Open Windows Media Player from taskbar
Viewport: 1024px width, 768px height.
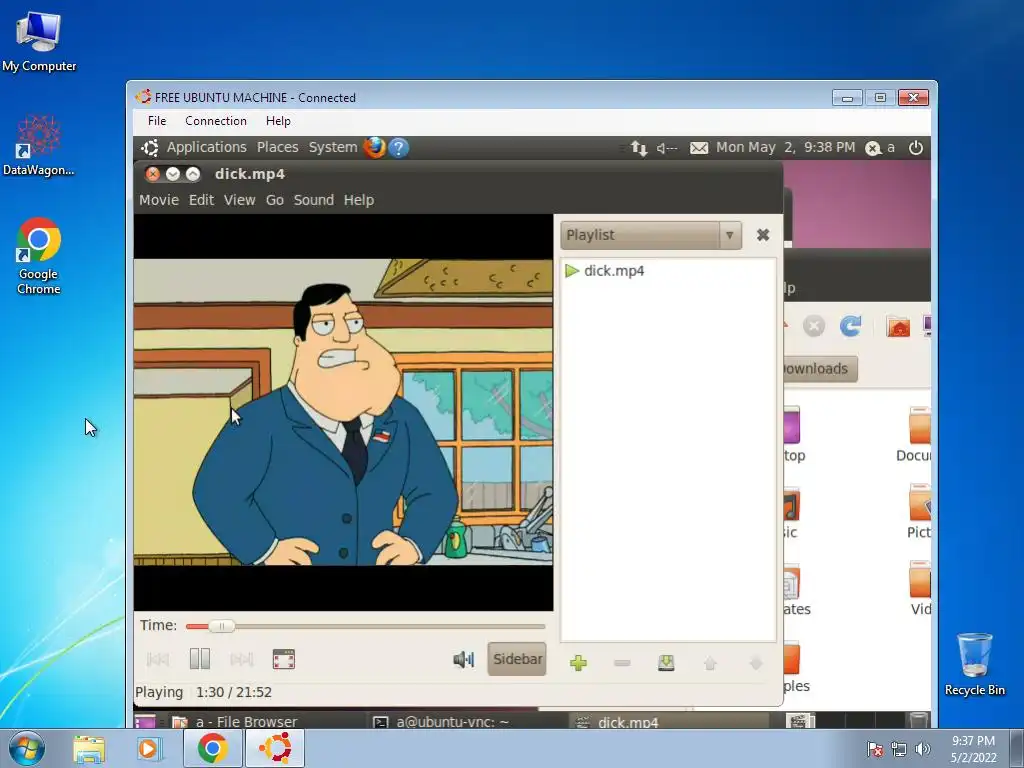(149, 748)
